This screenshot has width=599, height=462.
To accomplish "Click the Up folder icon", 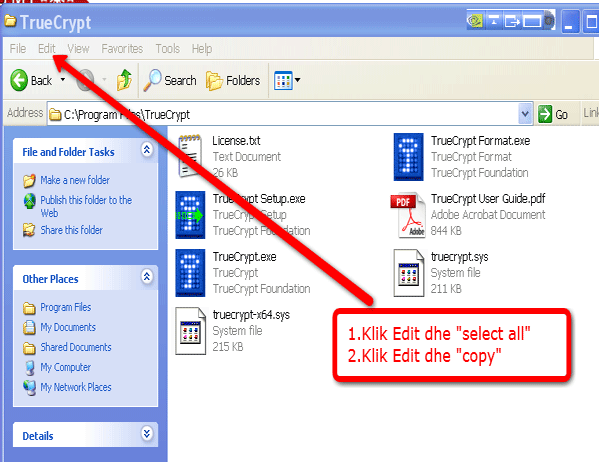I will 124,80.
